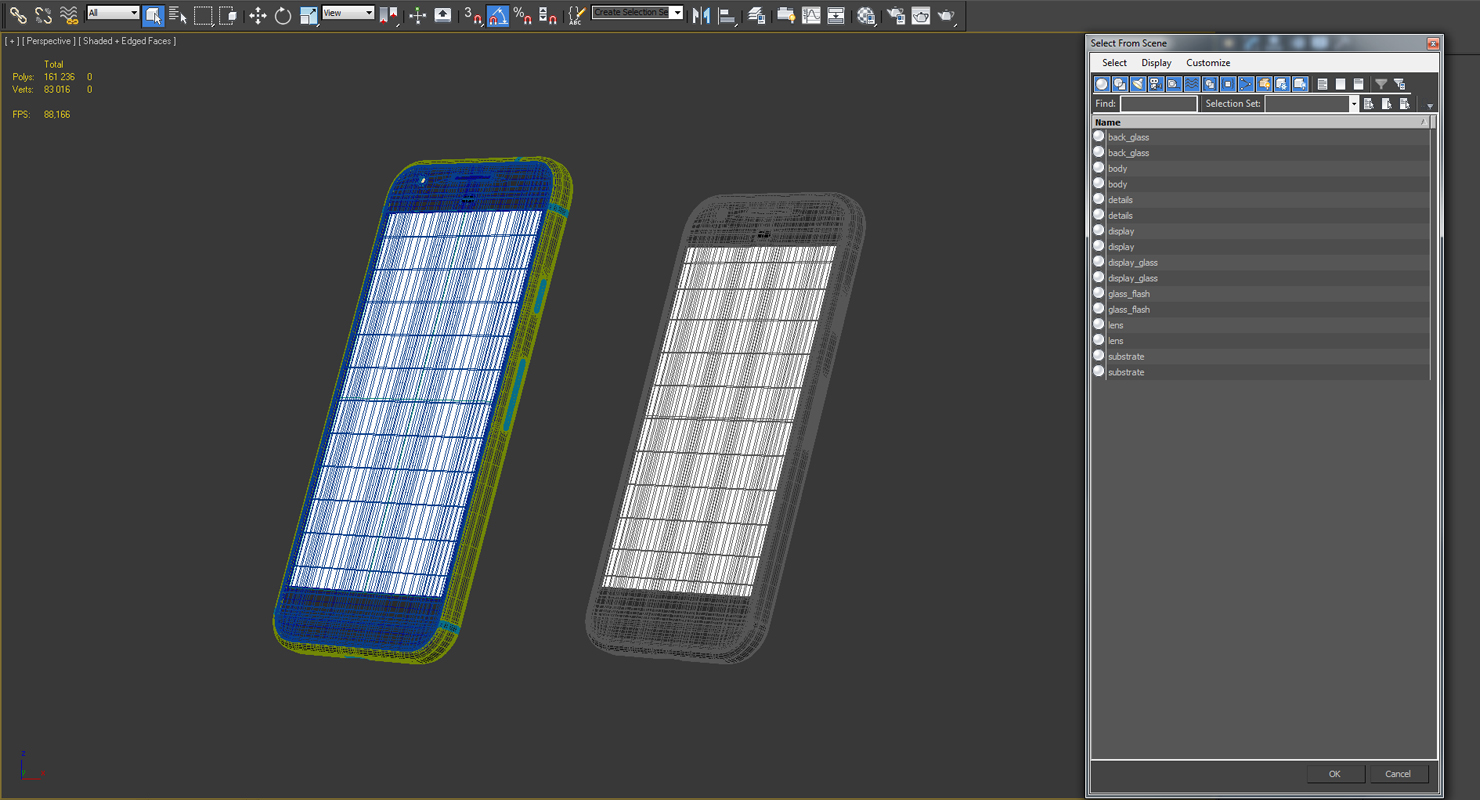Open Select by Name from main toolbar
This screenshot has width=1480, height=800.
[178, 15]
